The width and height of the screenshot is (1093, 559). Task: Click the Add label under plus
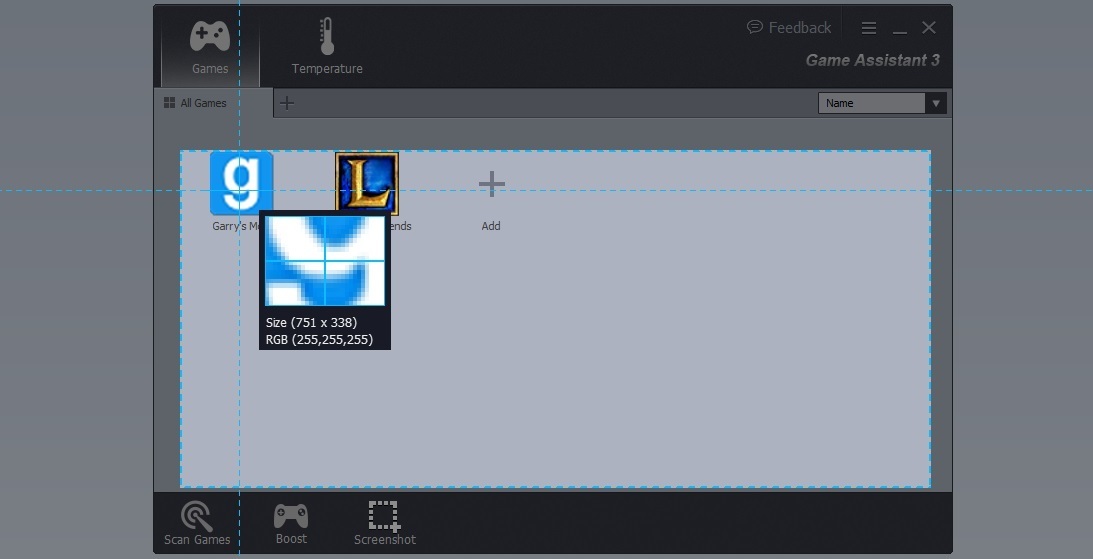[x=491, y=226]
